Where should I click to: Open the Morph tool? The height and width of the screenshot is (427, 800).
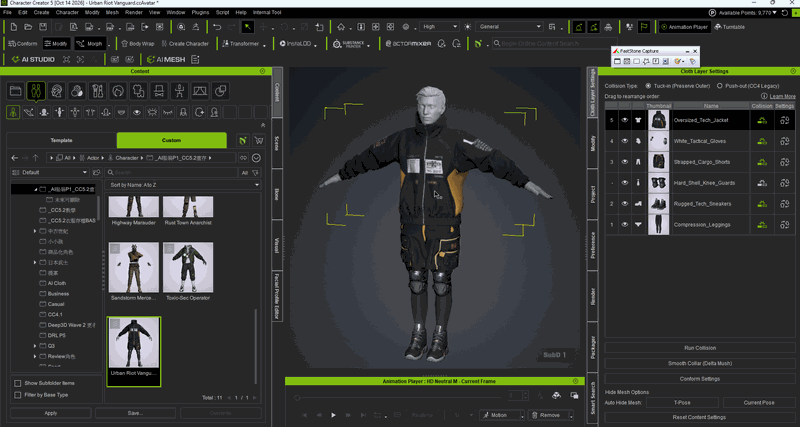click(90, 44)
